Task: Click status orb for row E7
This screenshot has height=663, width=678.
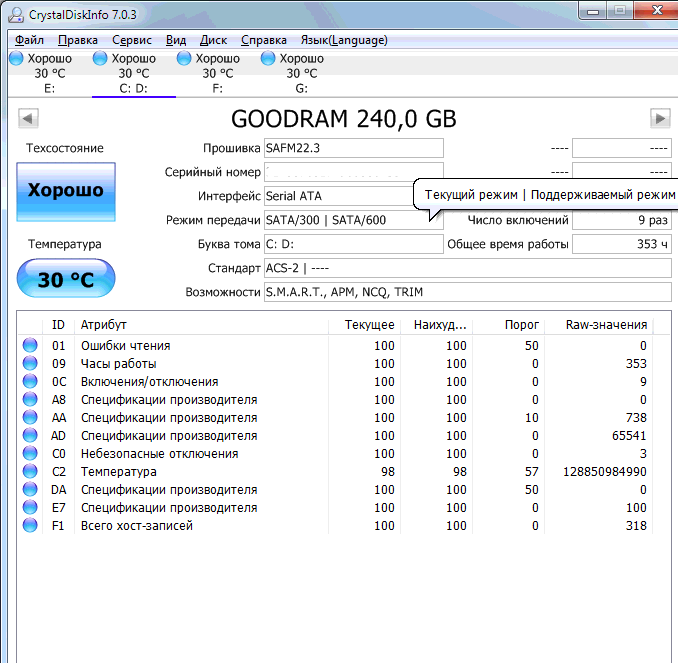Action: tap(30, 507)
